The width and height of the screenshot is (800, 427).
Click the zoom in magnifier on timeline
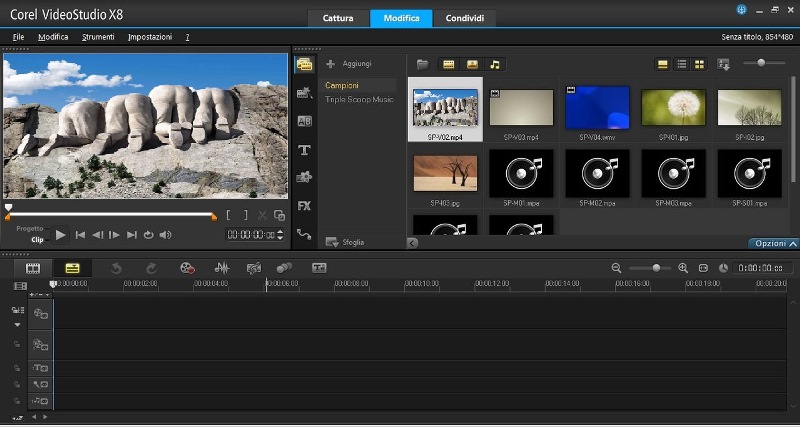[683, 268]
